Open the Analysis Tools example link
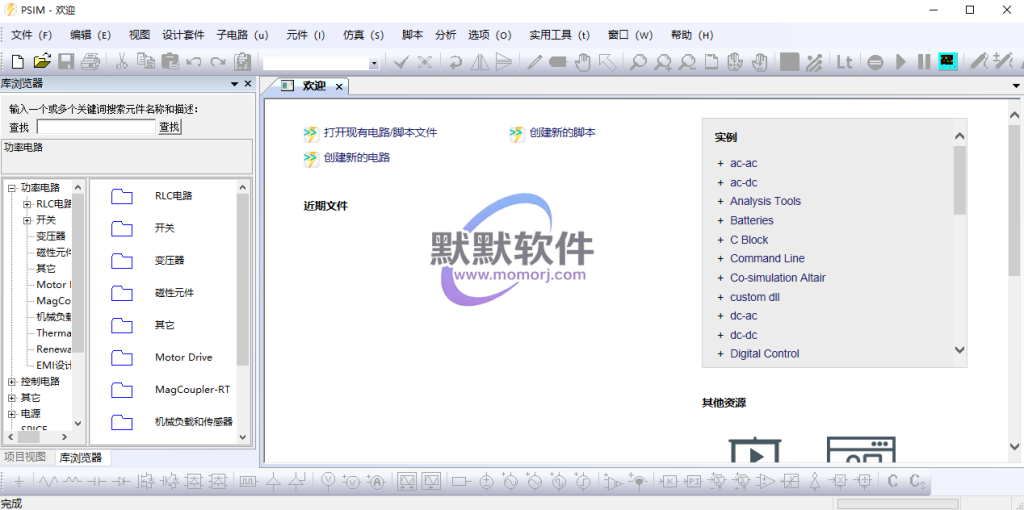The width and height of the screenshot is (1024, 510). point(765,201)
